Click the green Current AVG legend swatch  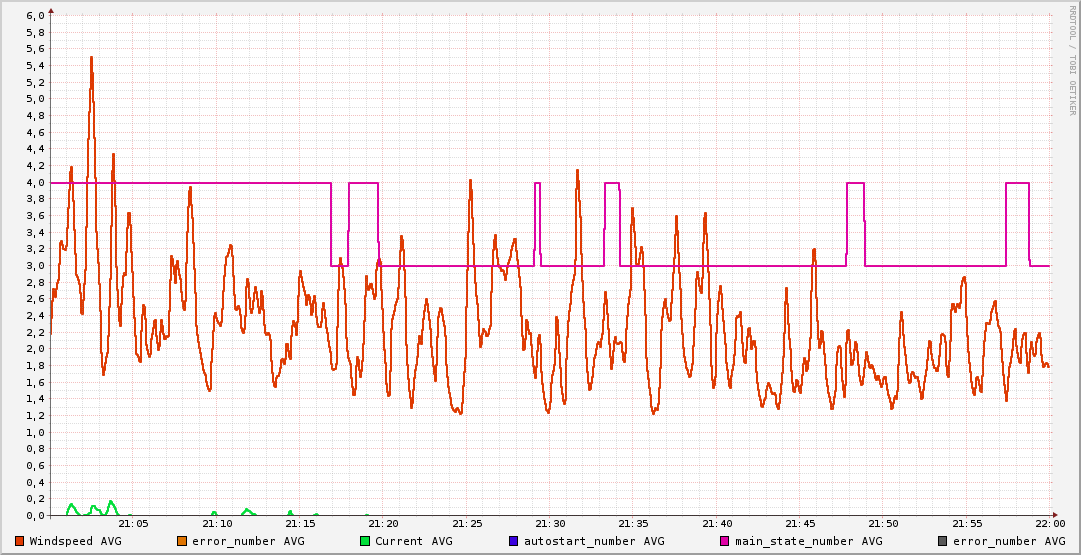tap(365, 541)
